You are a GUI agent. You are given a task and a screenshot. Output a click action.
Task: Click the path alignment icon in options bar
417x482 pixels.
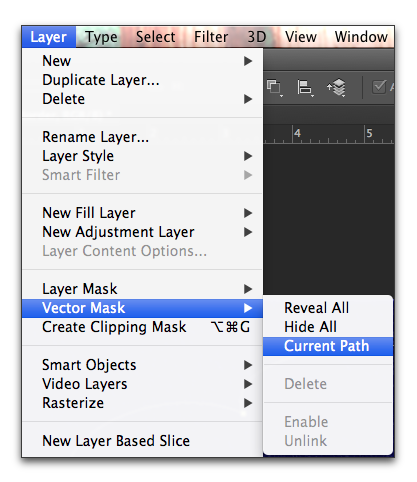305,88
